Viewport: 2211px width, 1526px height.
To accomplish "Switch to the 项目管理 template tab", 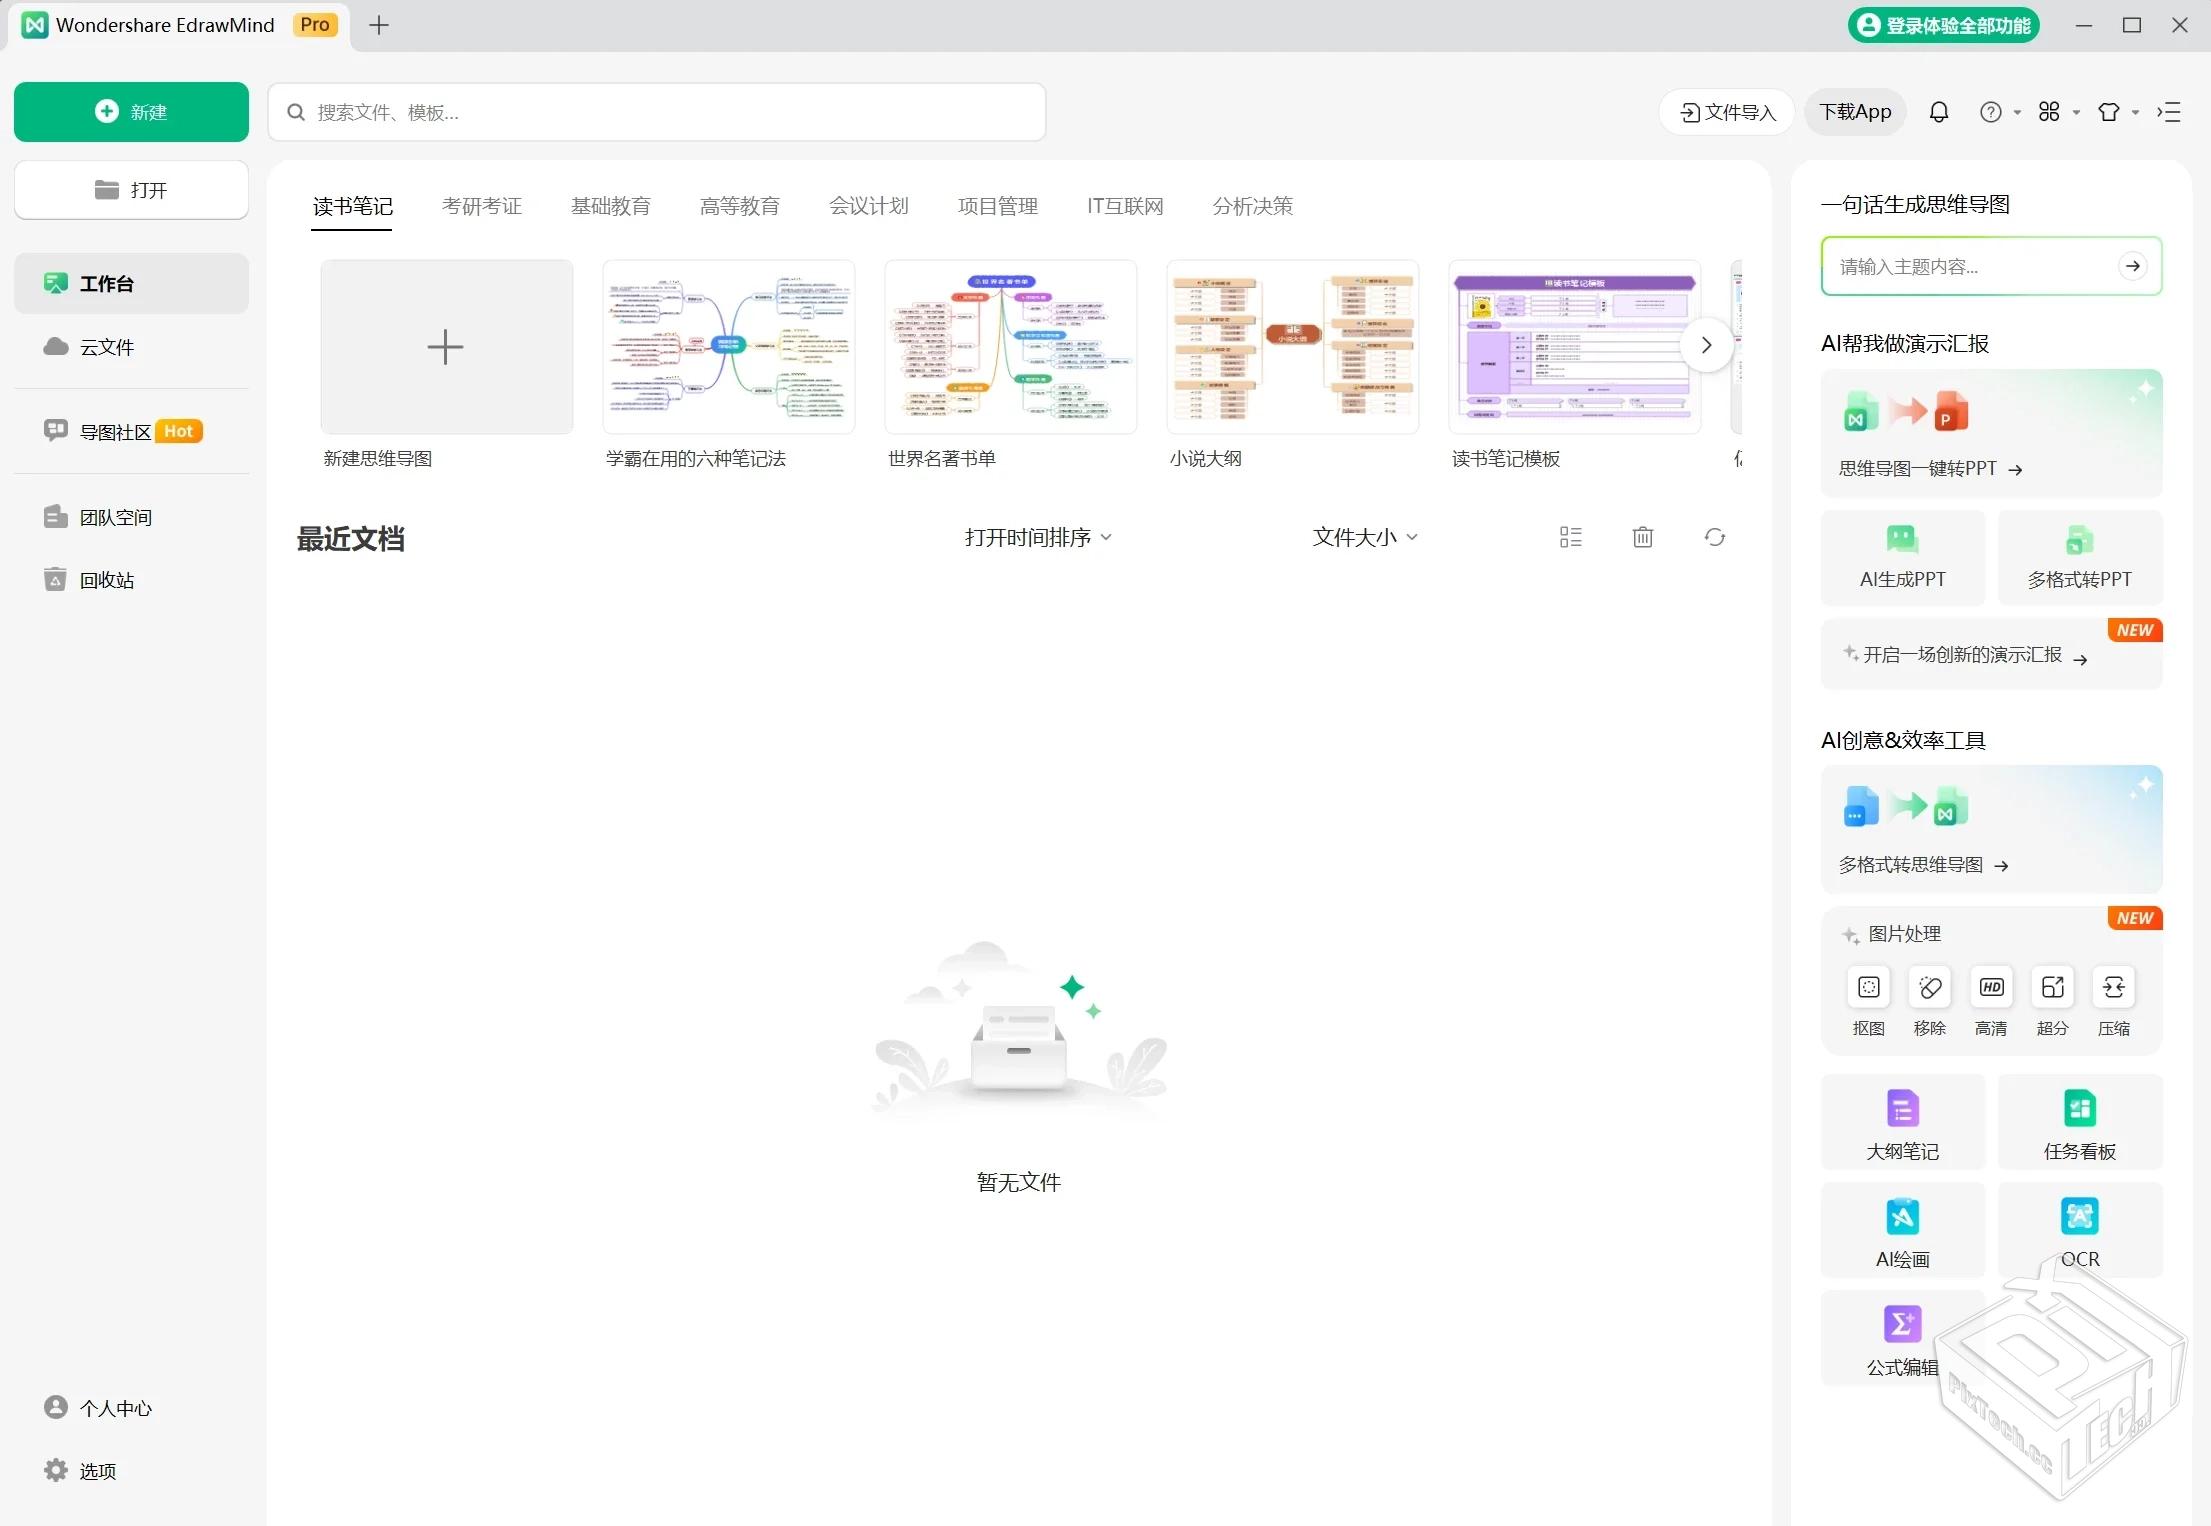I will point(996,206).
